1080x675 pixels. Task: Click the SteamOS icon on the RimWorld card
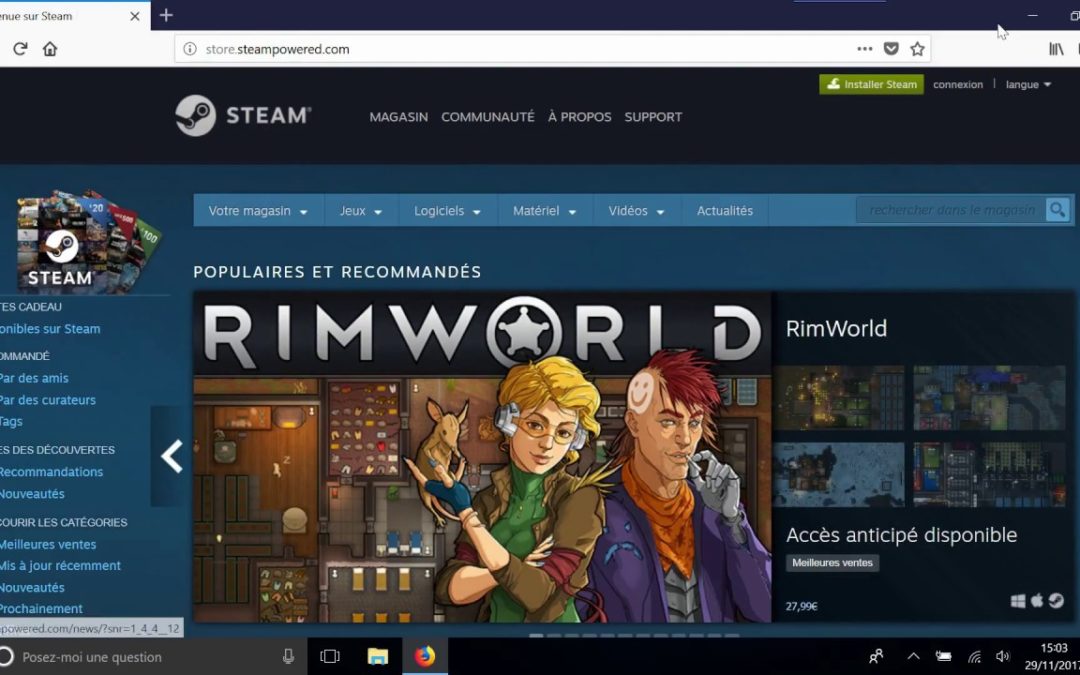(x=1055, y=601)
